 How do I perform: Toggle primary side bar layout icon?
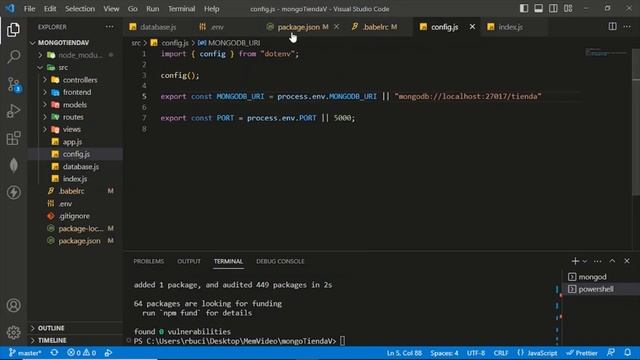[524, 9]
